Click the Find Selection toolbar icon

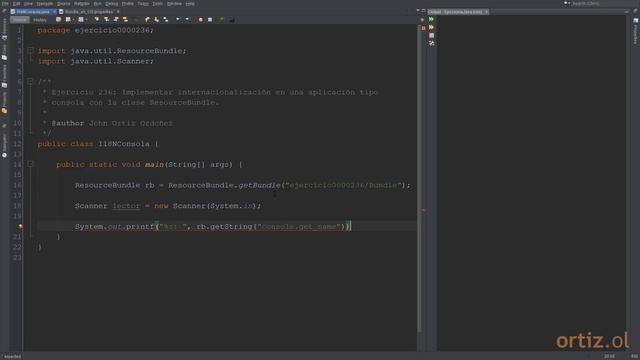(x=97, y=20)
